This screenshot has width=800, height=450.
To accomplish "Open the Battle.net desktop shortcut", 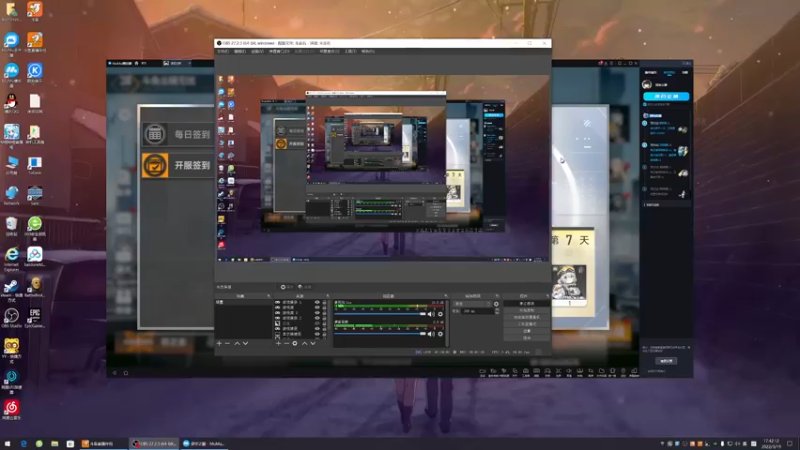I will (34, 287).
